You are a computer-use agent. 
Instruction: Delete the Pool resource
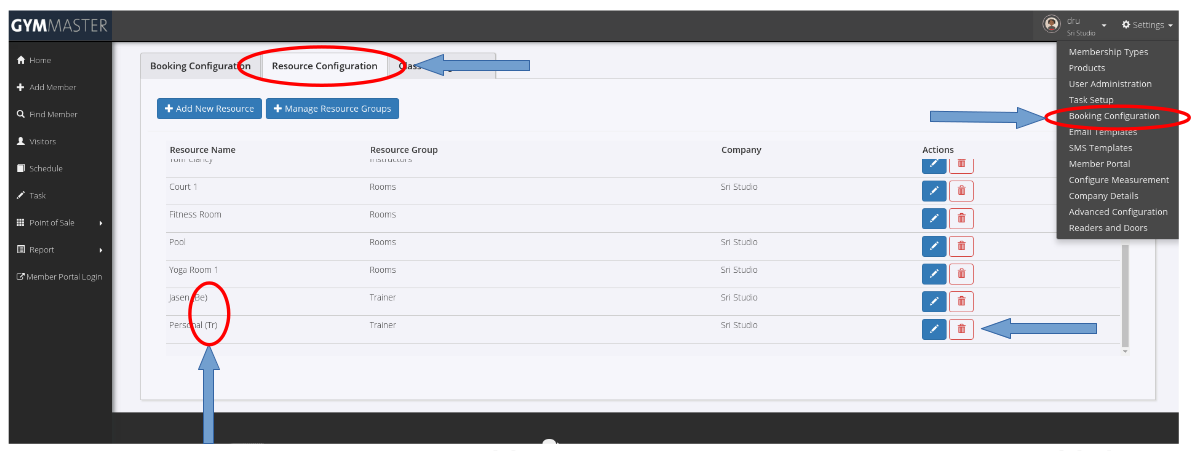click(x=961, y=246)
